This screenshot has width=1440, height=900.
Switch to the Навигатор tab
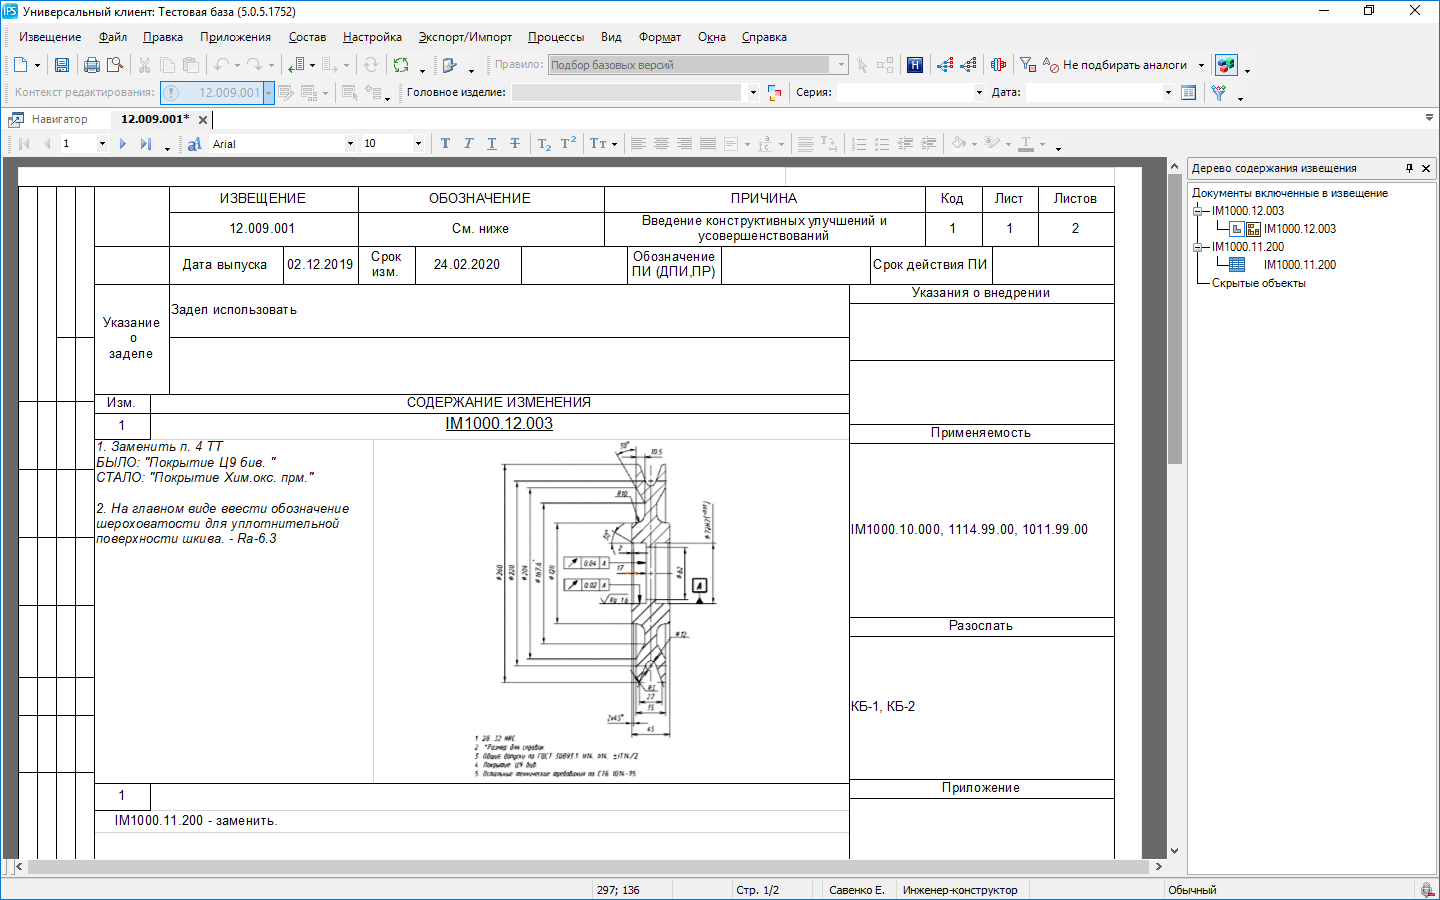click(x=59, y=119)
